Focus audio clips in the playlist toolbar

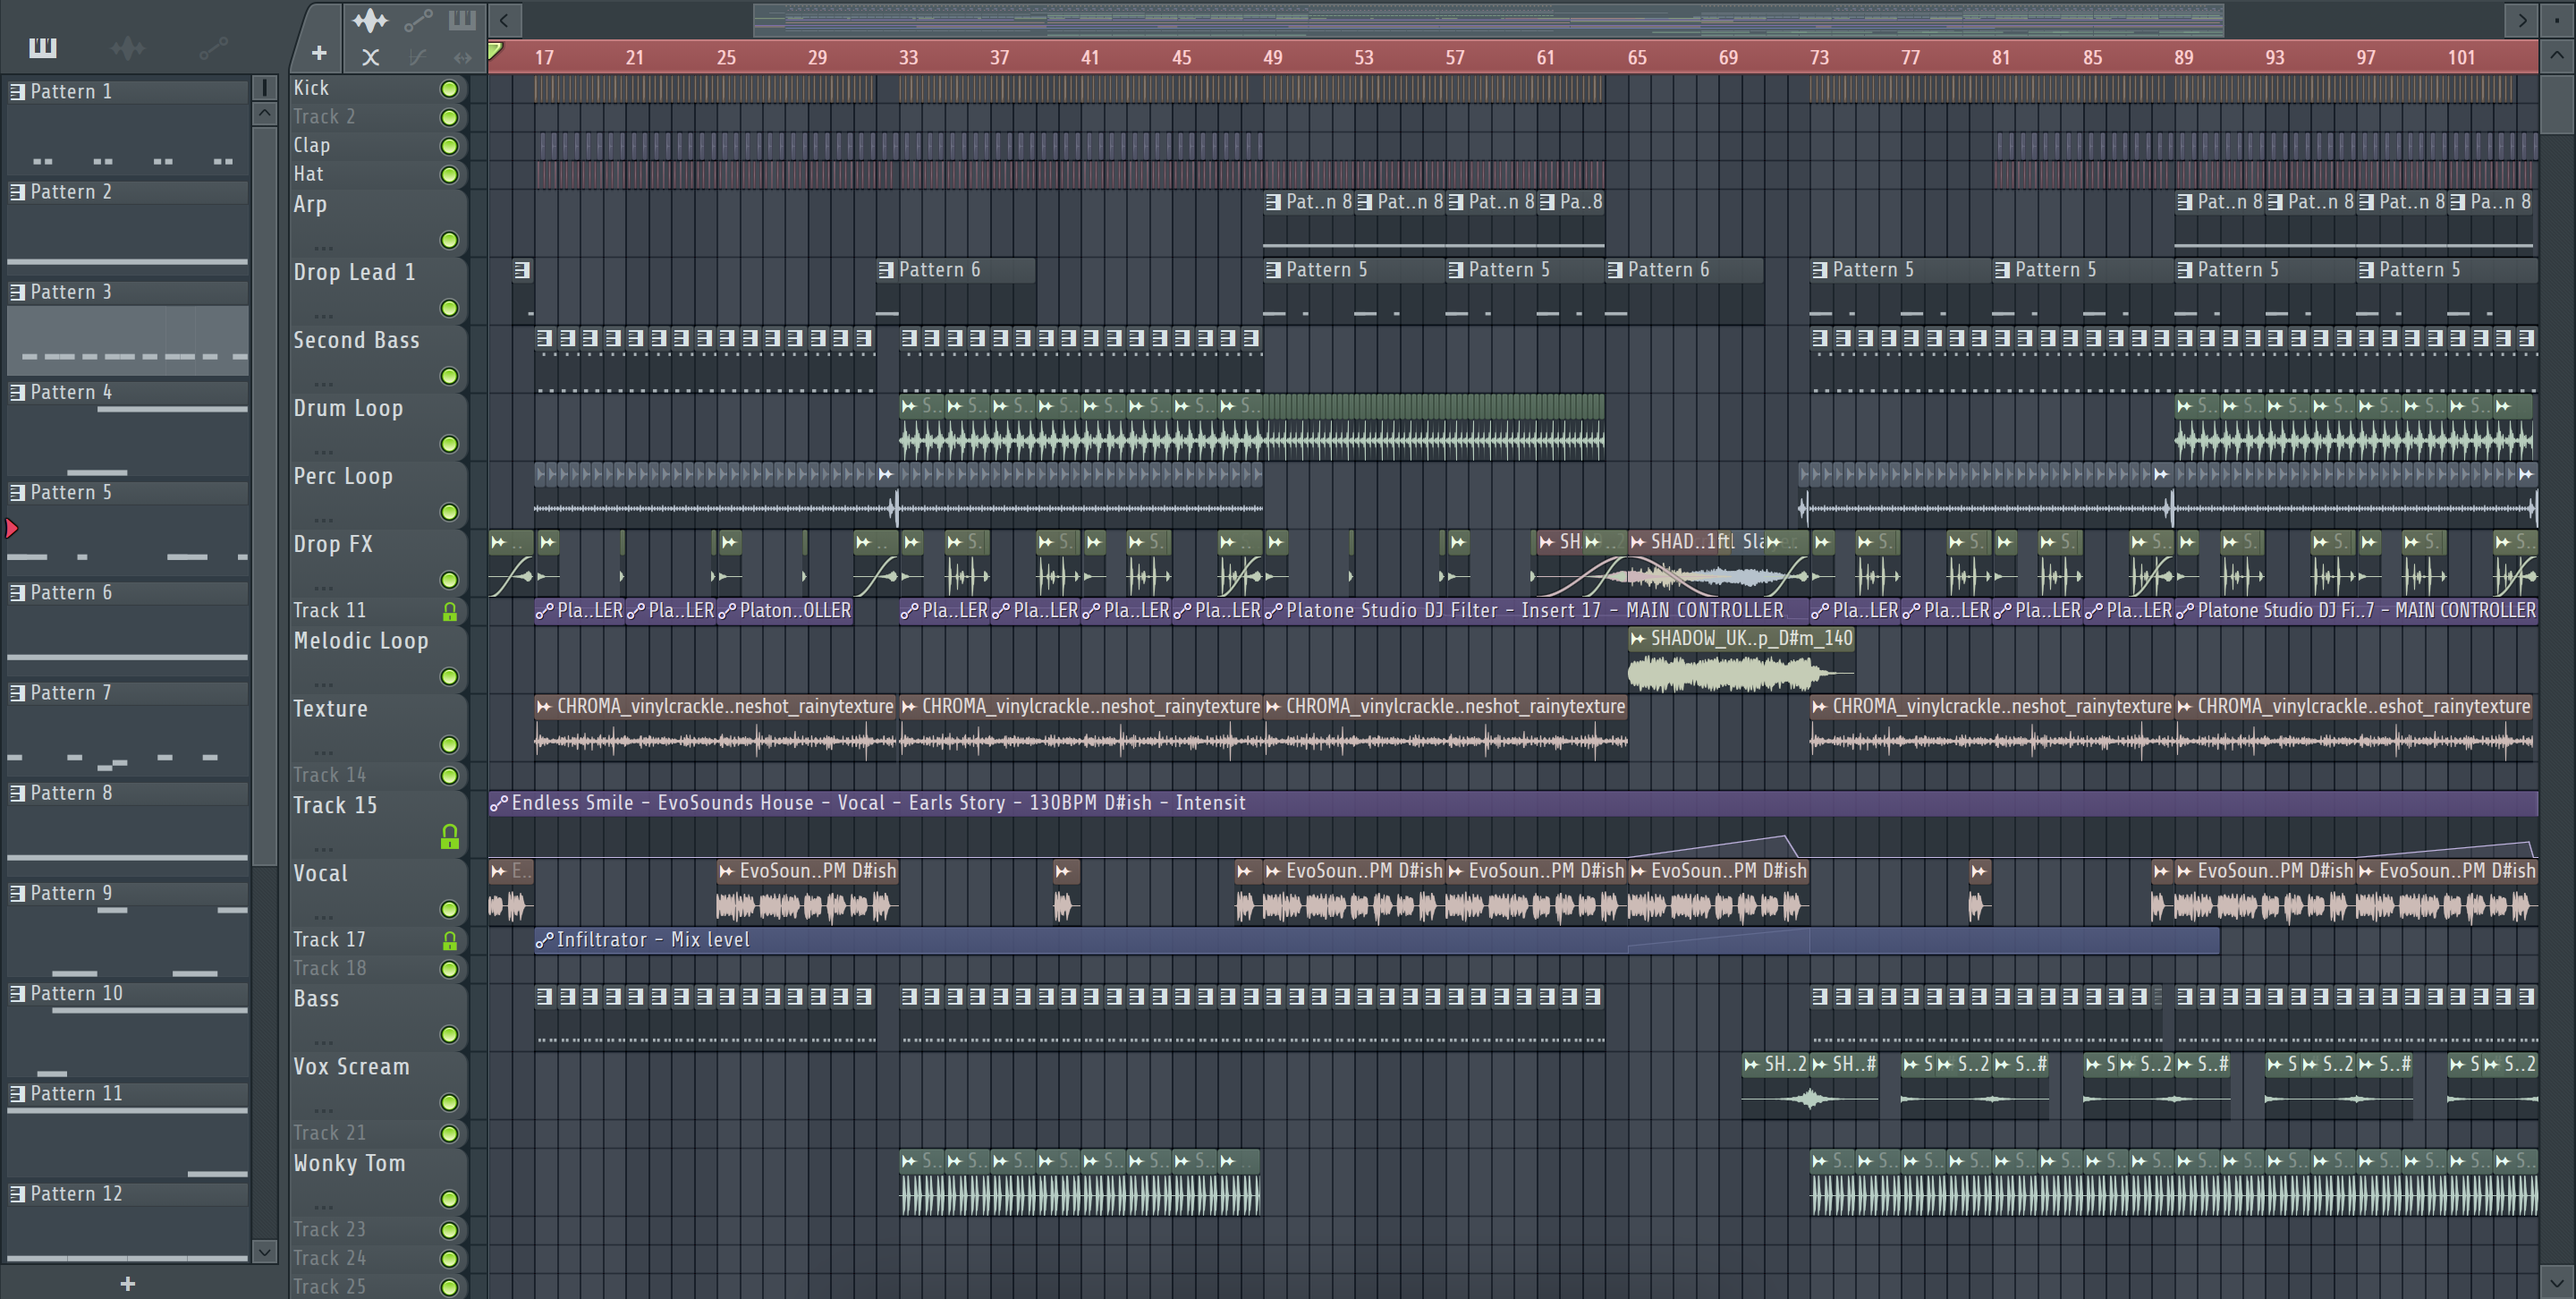pyautogui.click(x=370, y=20)
